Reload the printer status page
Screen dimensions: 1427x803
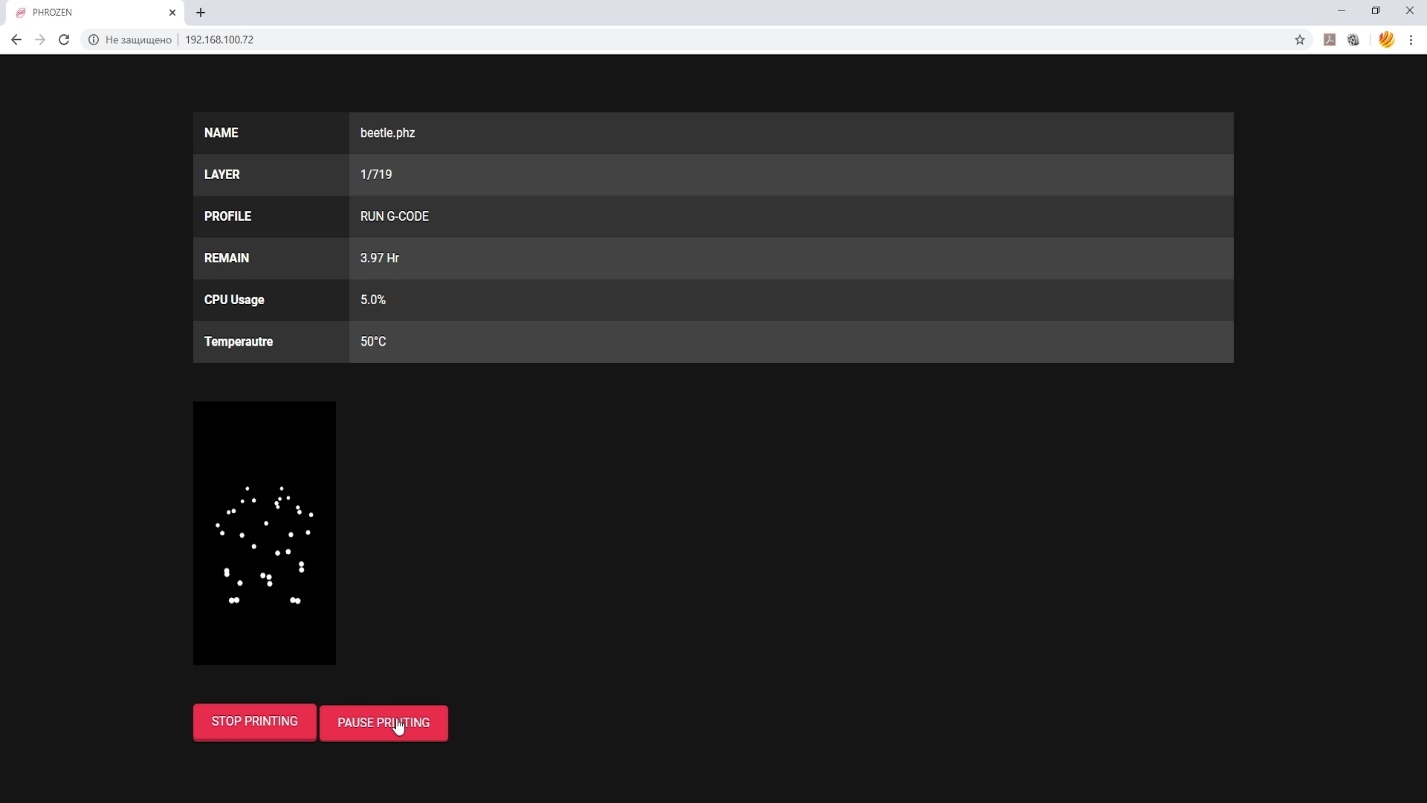[x=64, y=40]
